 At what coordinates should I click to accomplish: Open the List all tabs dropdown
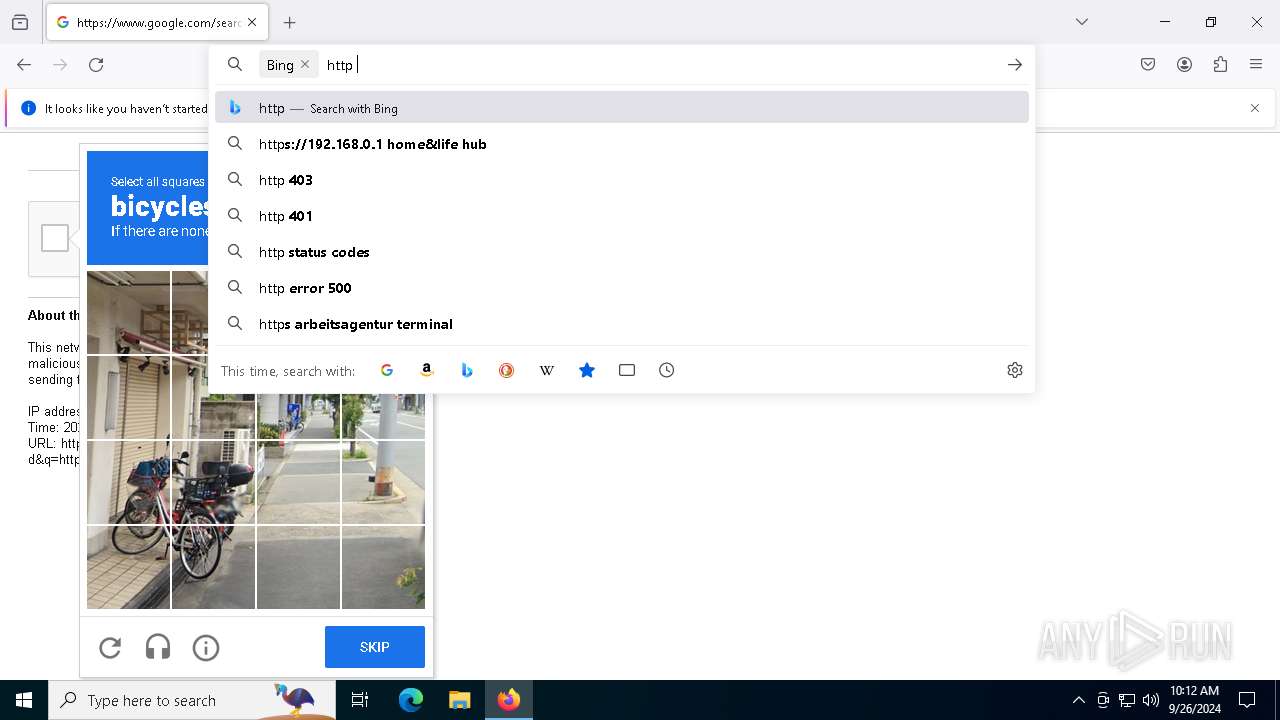coord(1082,22)
